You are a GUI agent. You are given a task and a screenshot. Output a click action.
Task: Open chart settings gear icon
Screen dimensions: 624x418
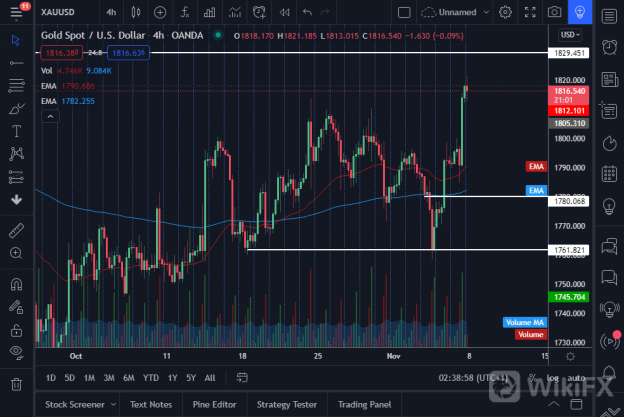click(x=506, y=12)
